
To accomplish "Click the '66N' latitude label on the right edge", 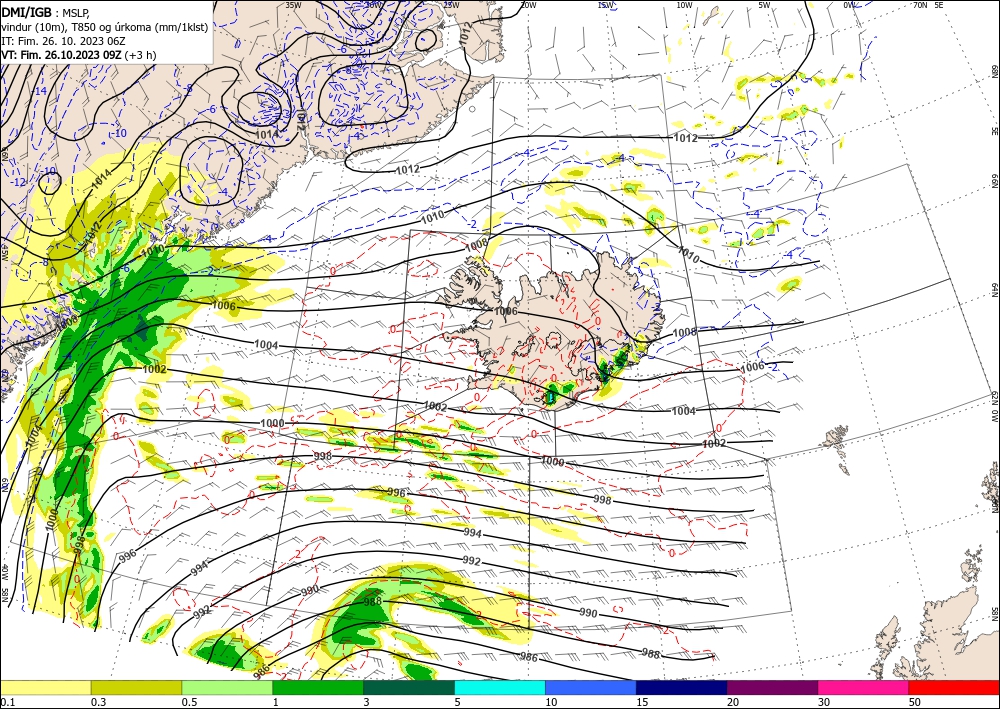I will (x=994, y=181).
